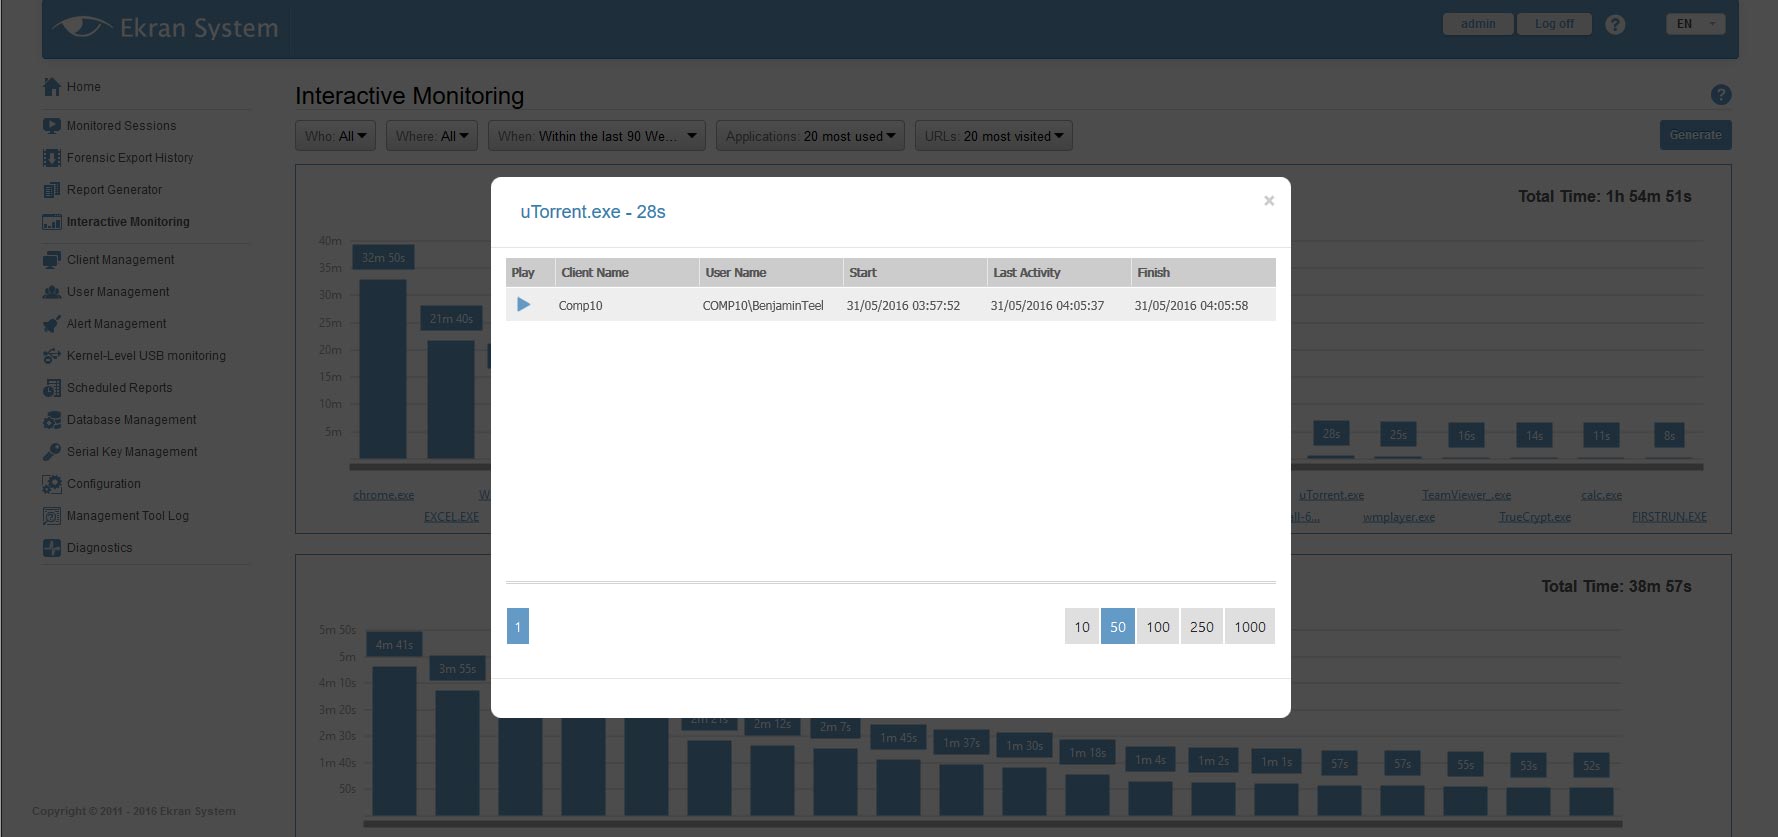
Task: Show 250 rows per page
Action: click(1202, 627)
